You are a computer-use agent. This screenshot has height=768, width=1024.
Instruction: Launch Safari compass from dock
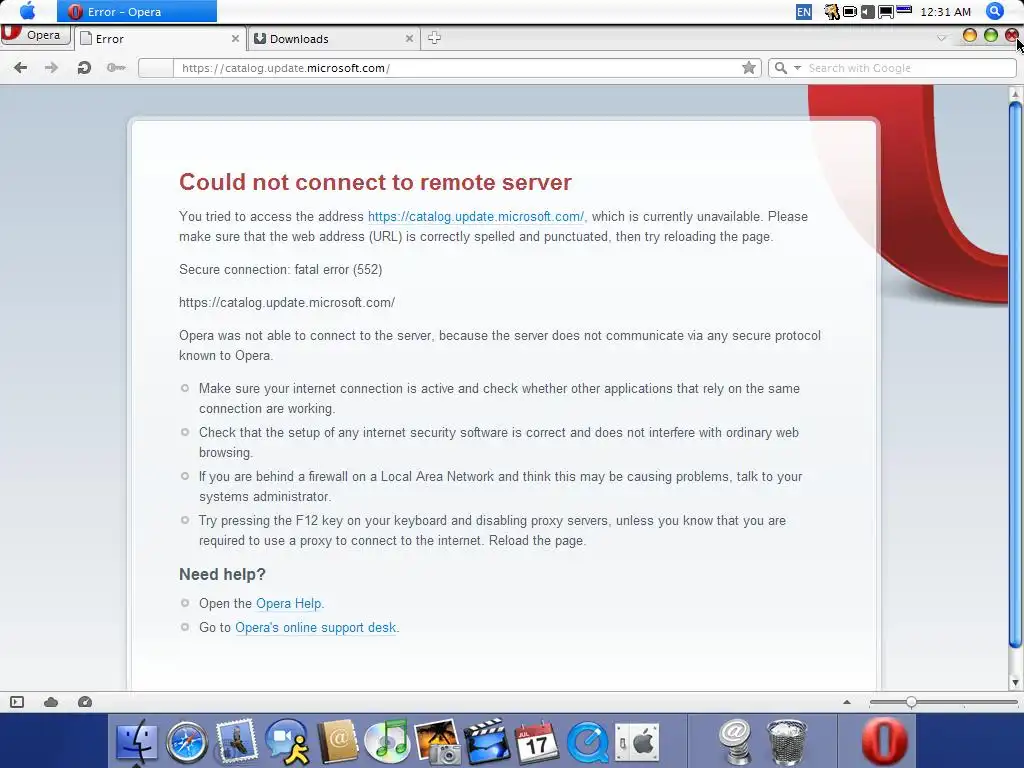(187, 743)
